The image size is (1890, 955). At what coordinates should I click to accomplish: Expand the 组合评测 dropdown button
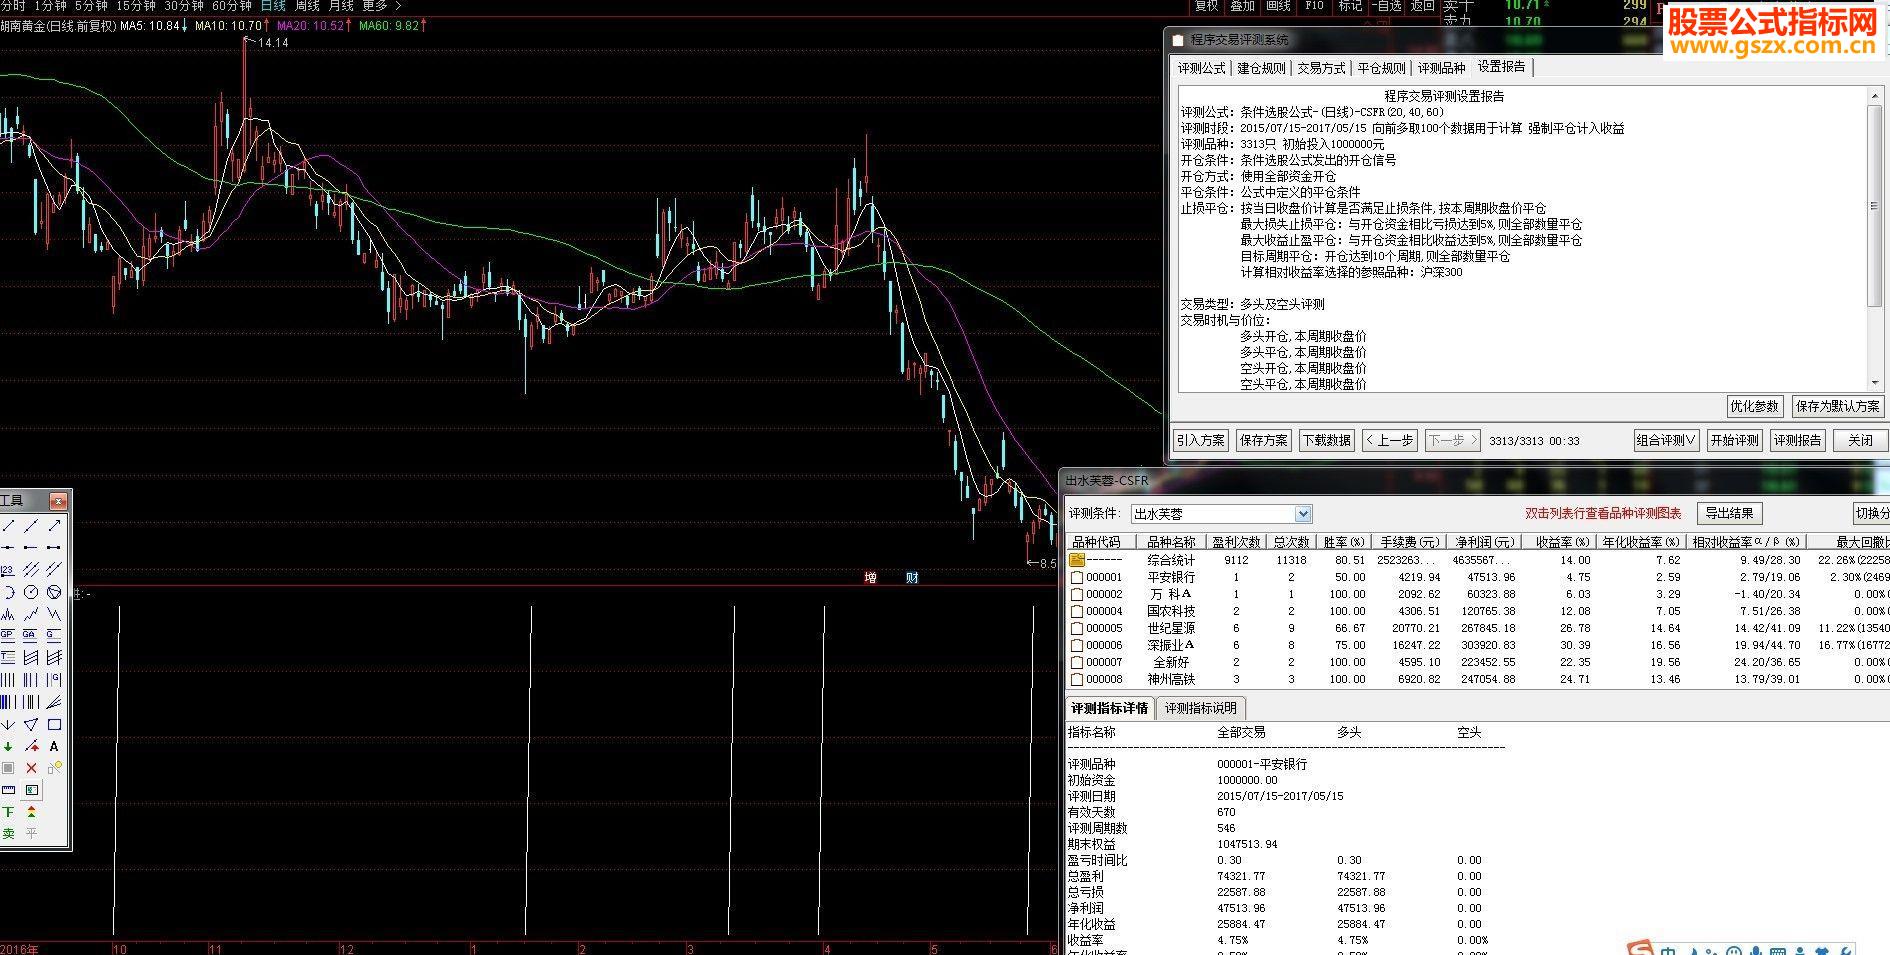coord(1666,440)
